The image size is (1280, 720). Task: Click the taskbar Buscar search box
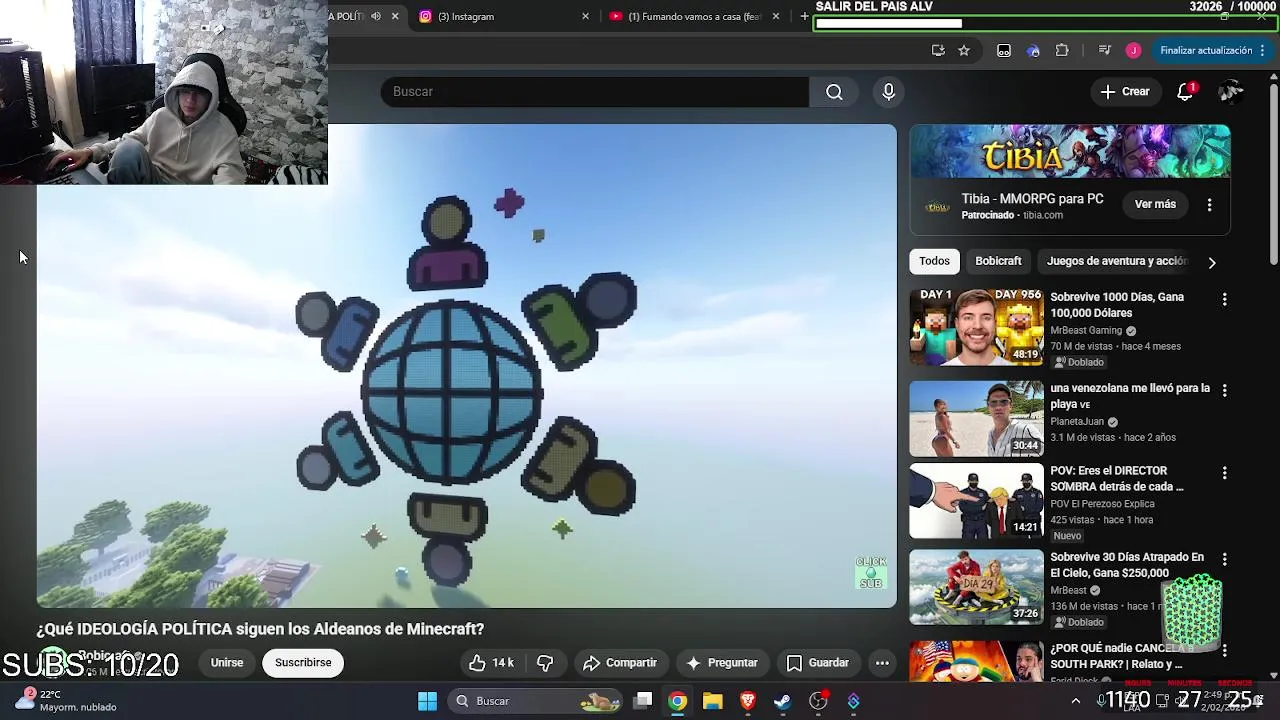[537, 701]
